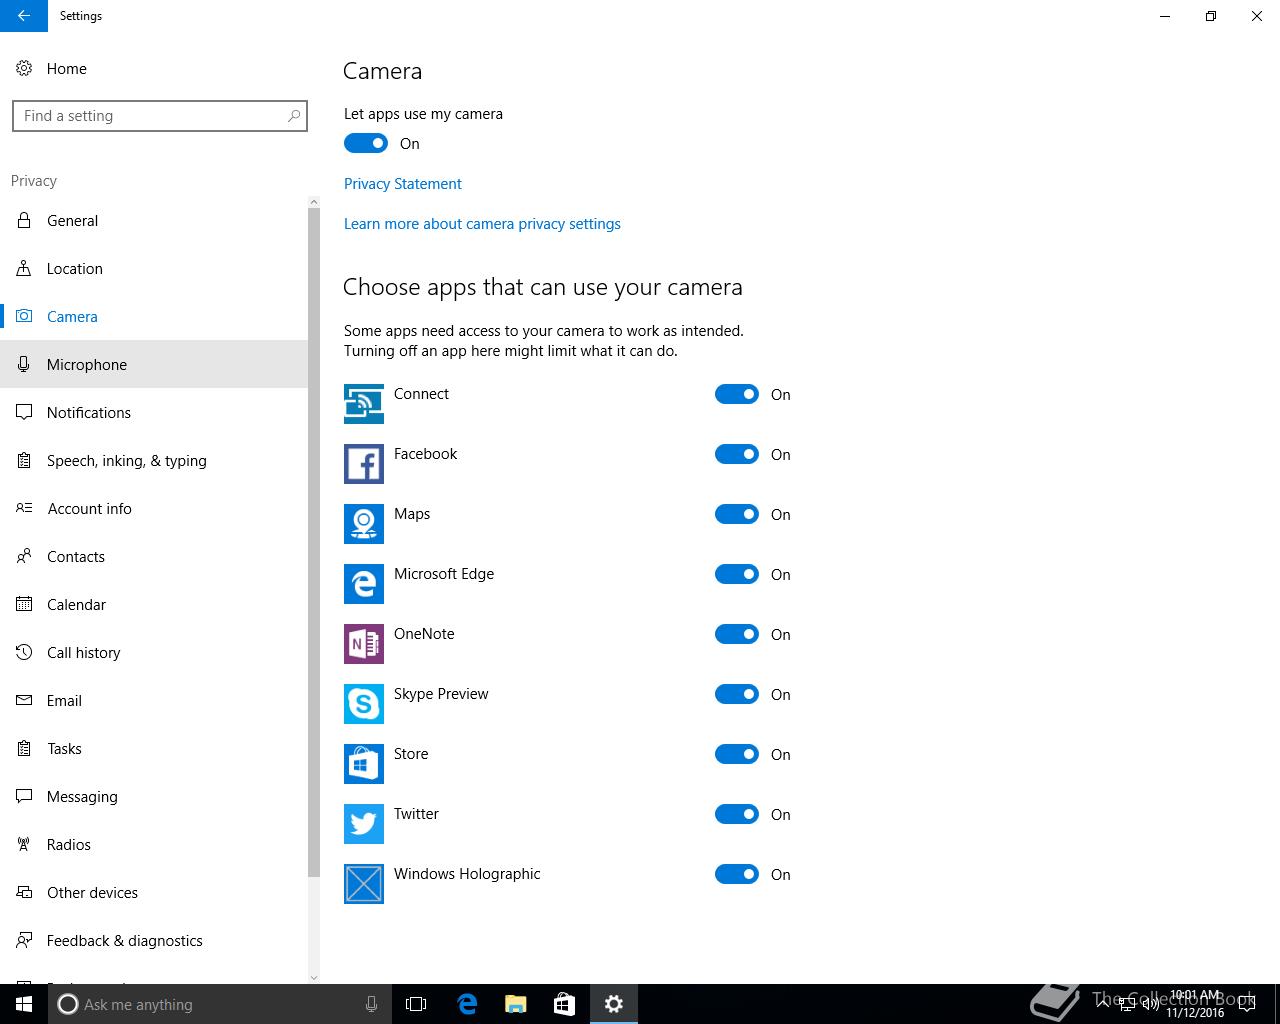Click the sidebar scroll up arrow
1280x1024 pixels.
pos(314,202)
